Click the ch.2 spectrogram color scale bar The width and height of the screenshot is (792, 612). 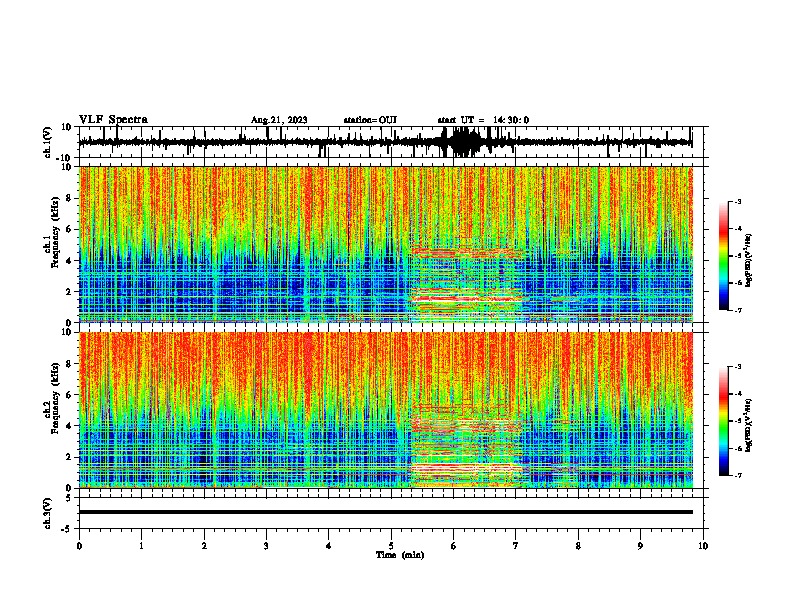(x=723, y=421)
